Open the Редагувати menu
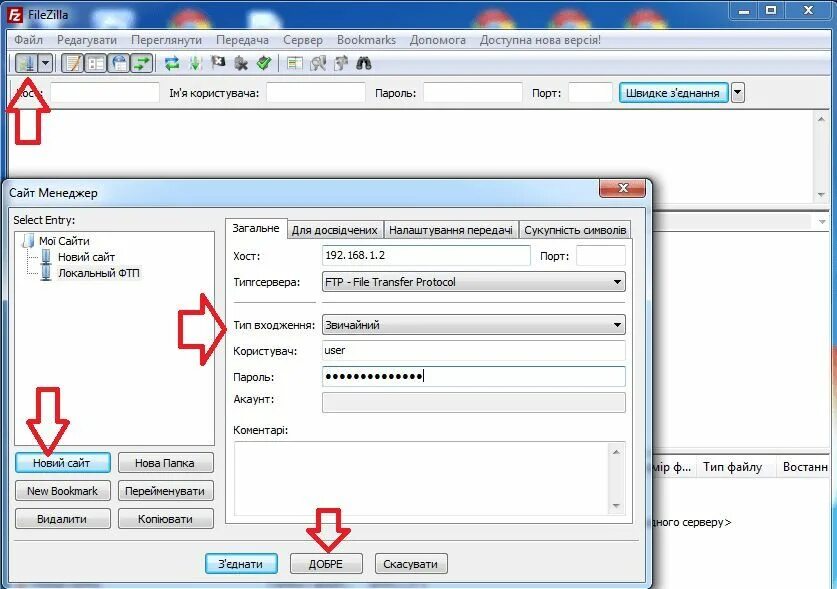Image resolution: width=837 pixels, height=589 pixels. click(87, 40)
